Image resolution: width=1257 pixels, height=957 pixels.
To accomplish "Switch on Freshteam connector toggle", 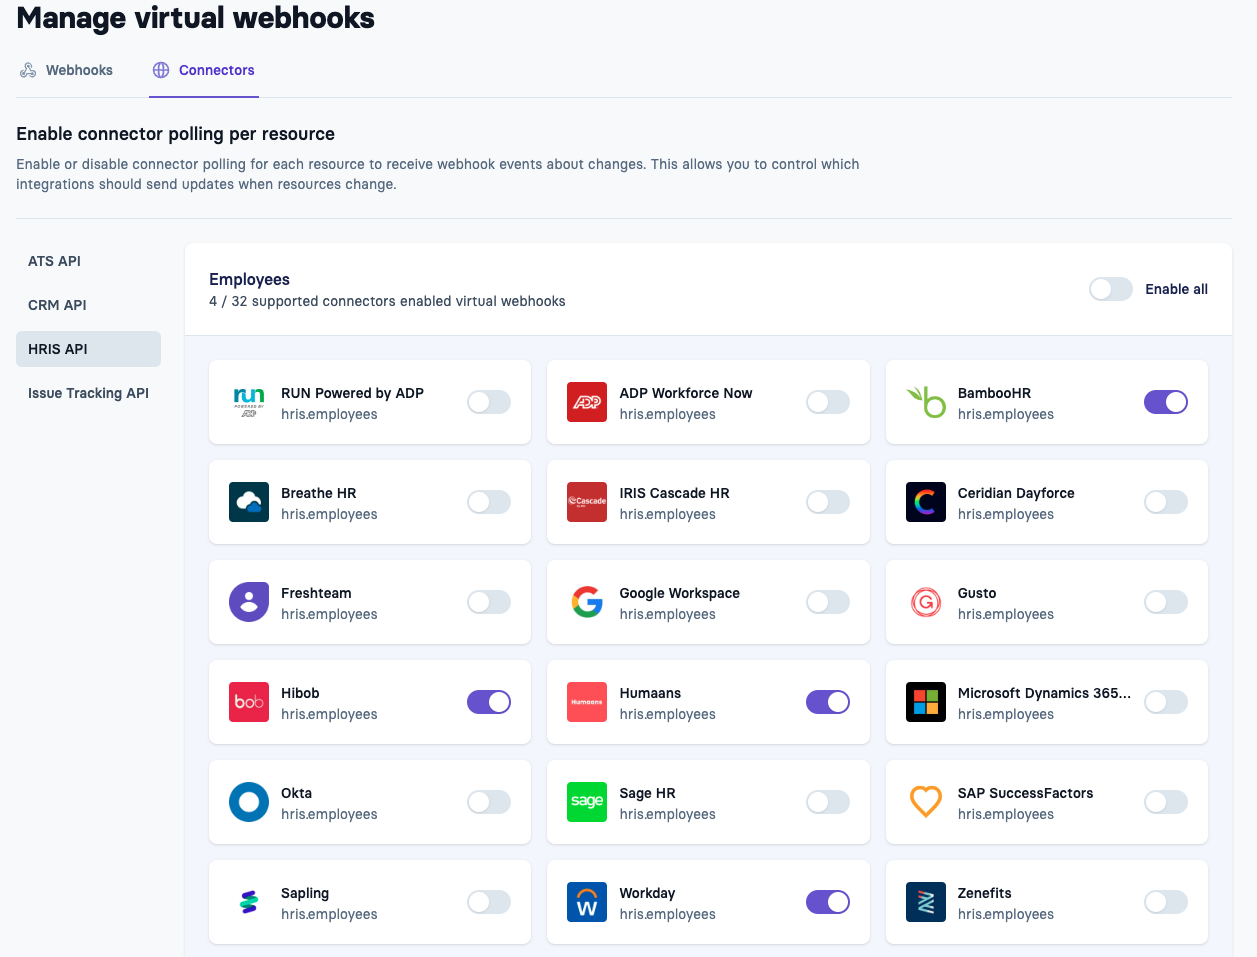I will pos(489,602).
